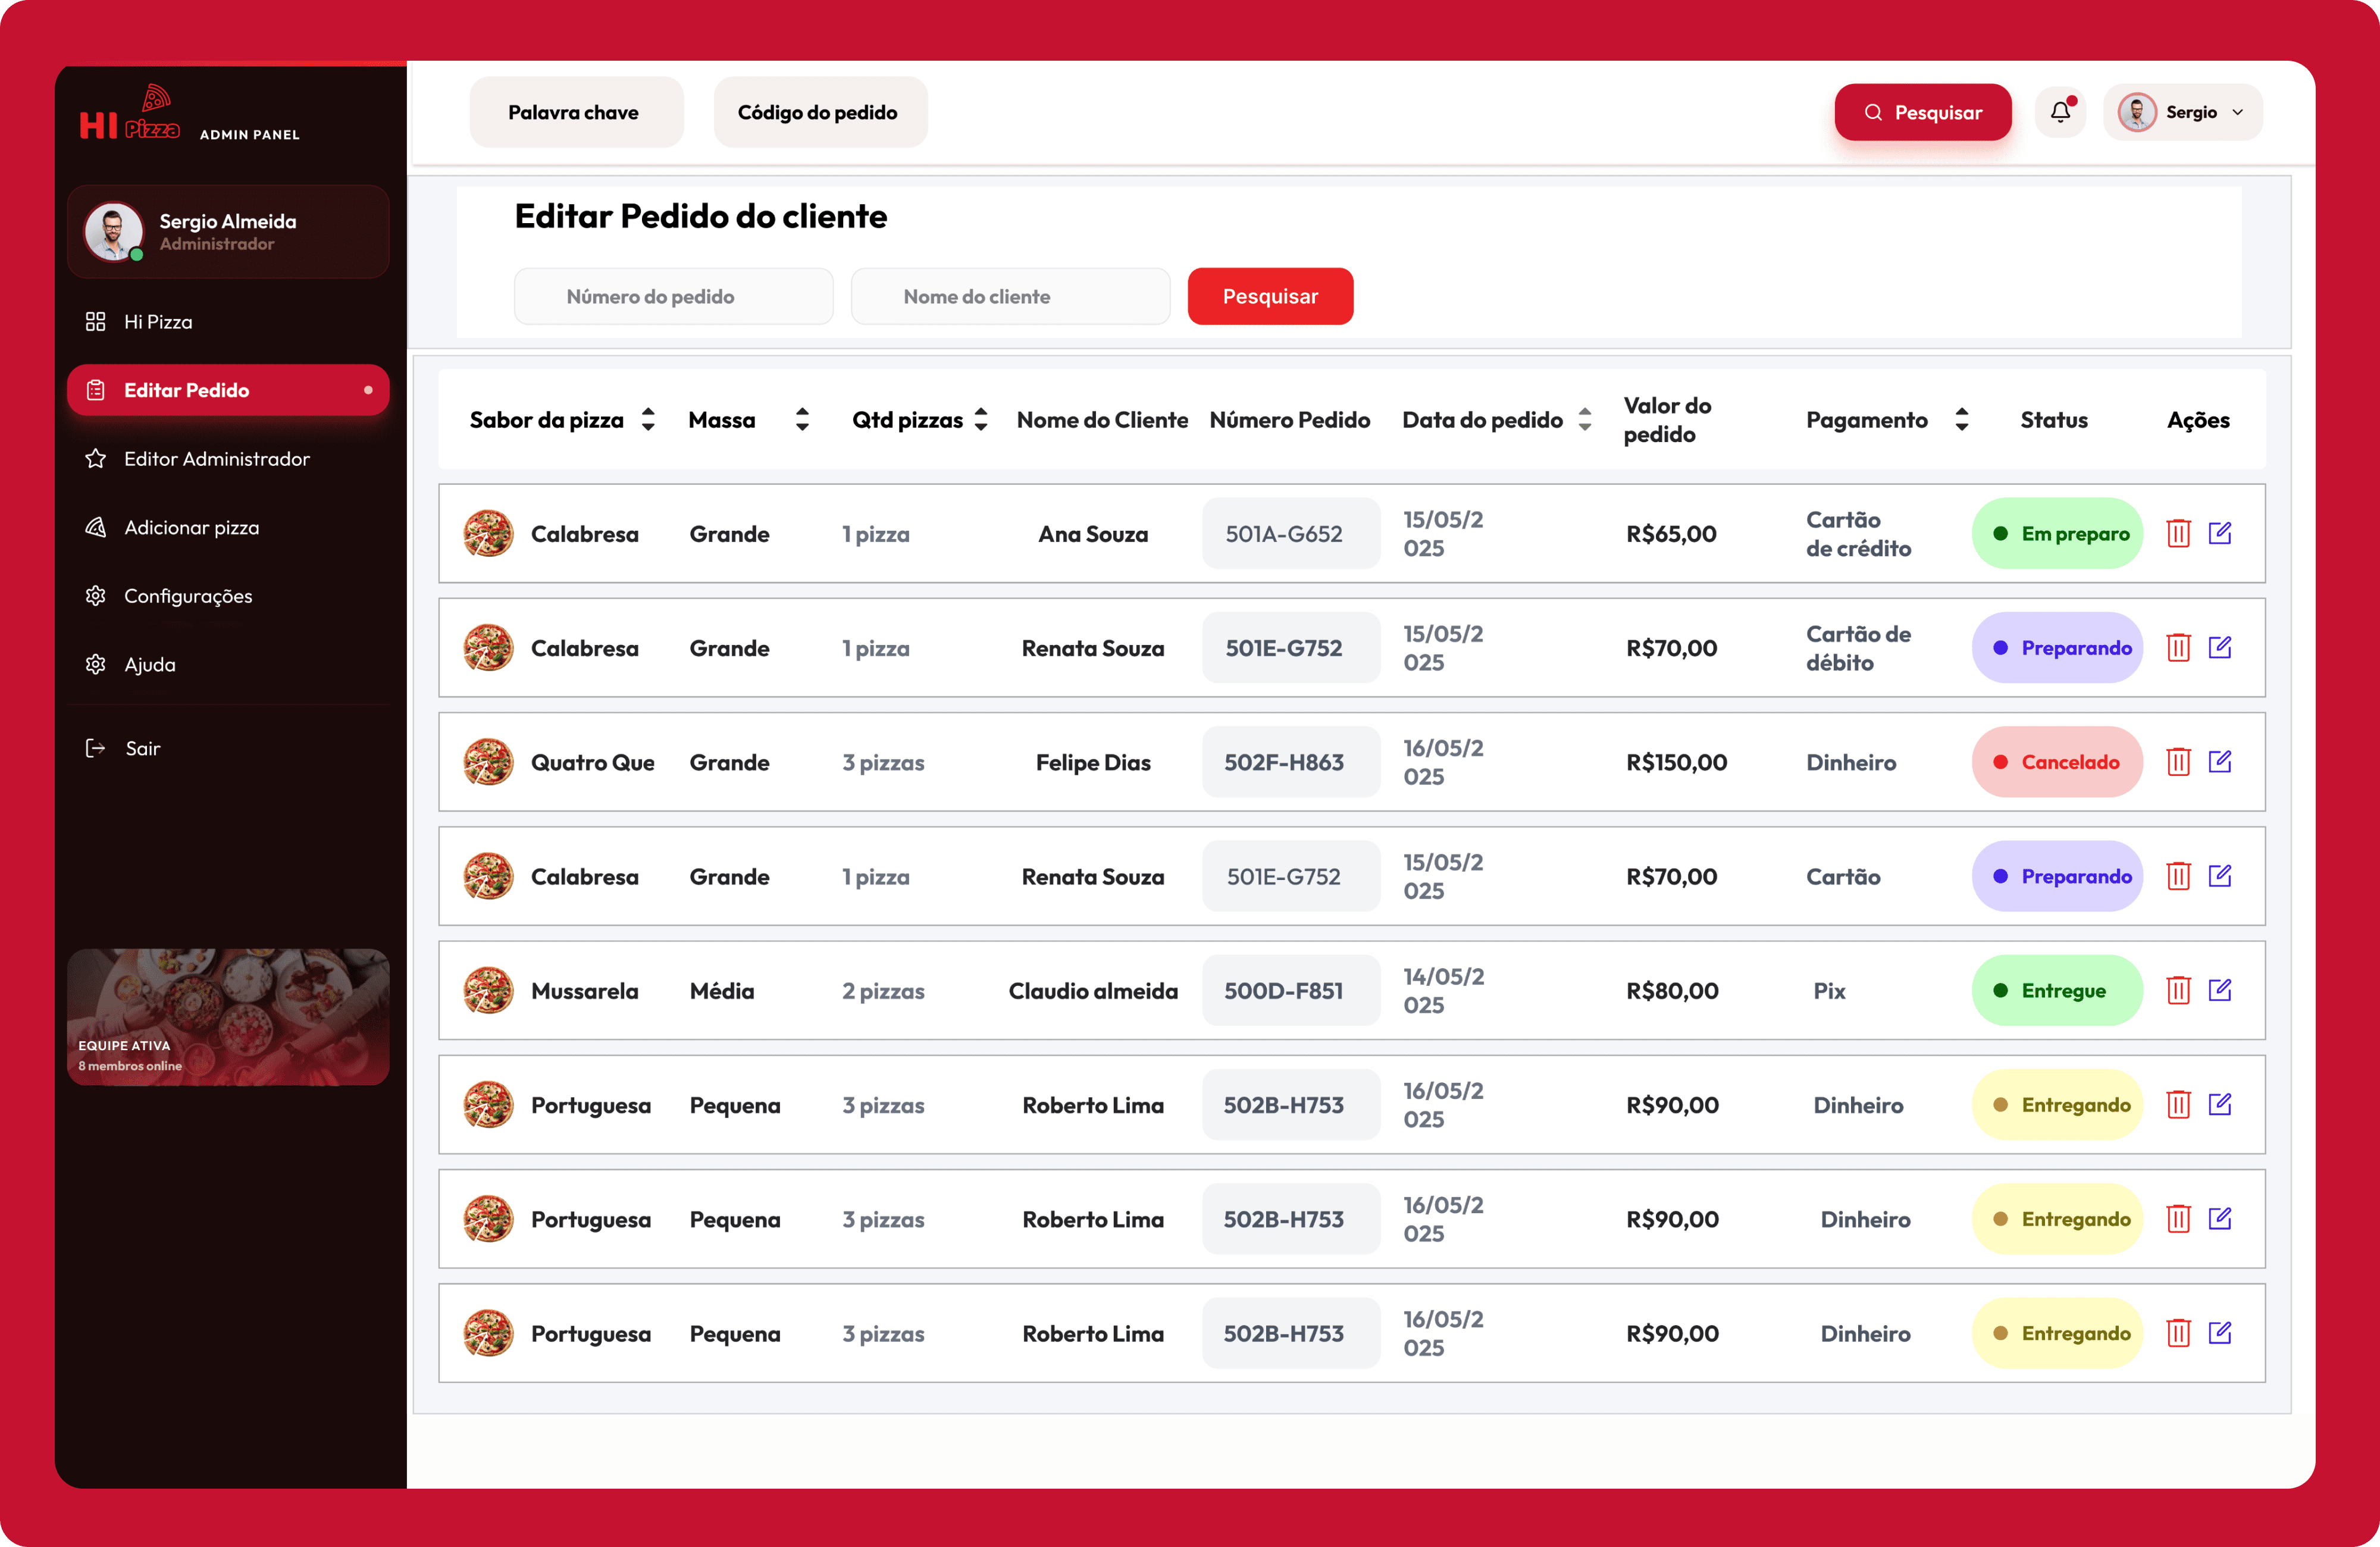The image size is (2380, 1547).
Task: Click the logout icon next to Sair
Action: 95,748
